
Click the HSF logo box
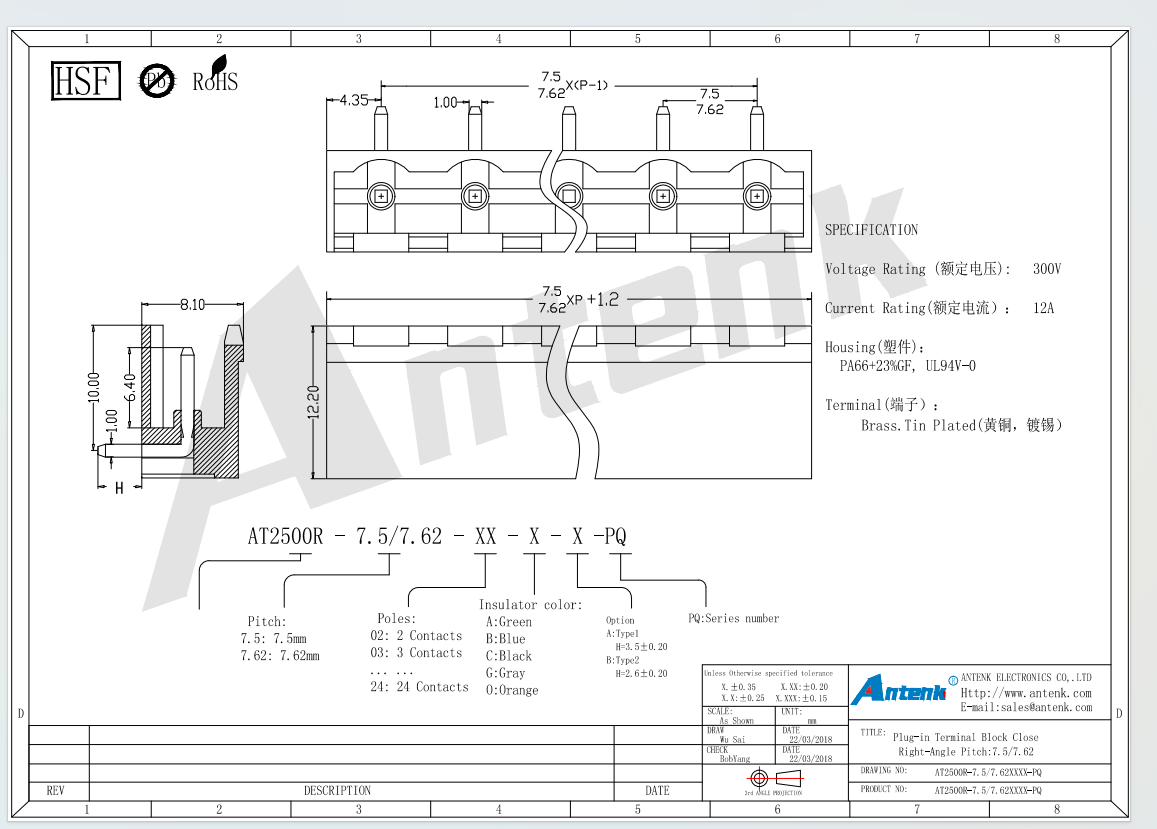[86, 80]
